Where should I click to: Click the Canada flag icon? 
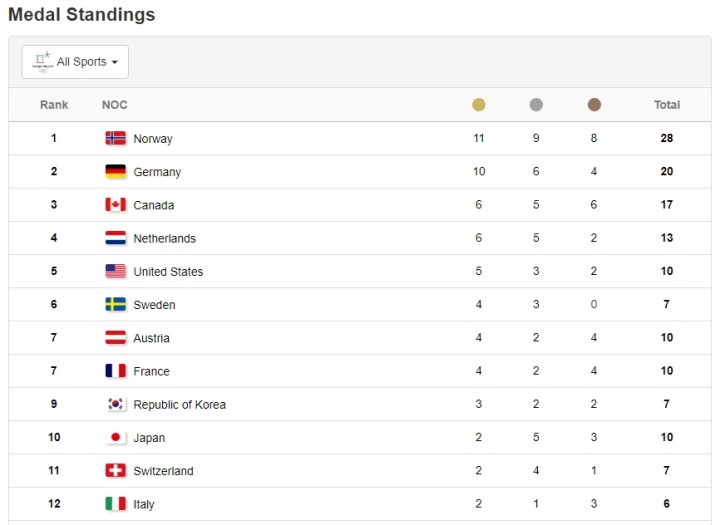116,205
